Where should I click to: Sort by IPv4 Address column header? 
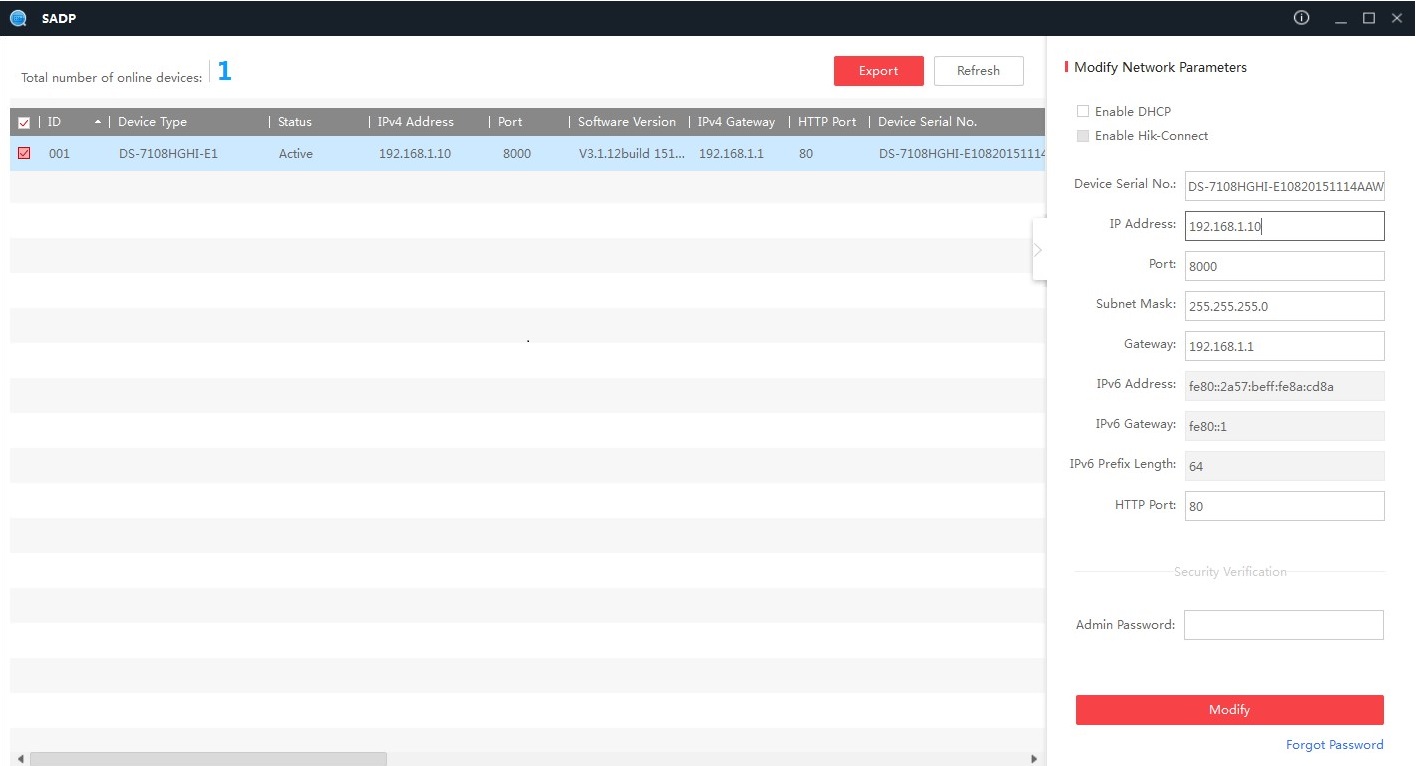[416, 122]
